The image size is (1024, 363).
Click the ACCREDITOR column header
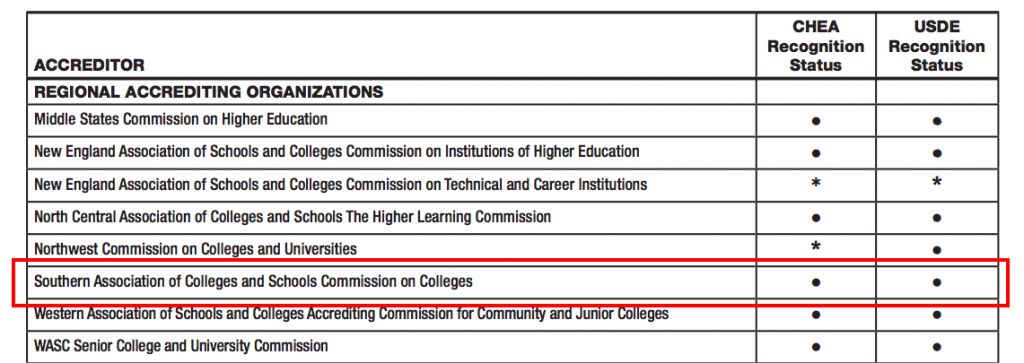(89, 65)
